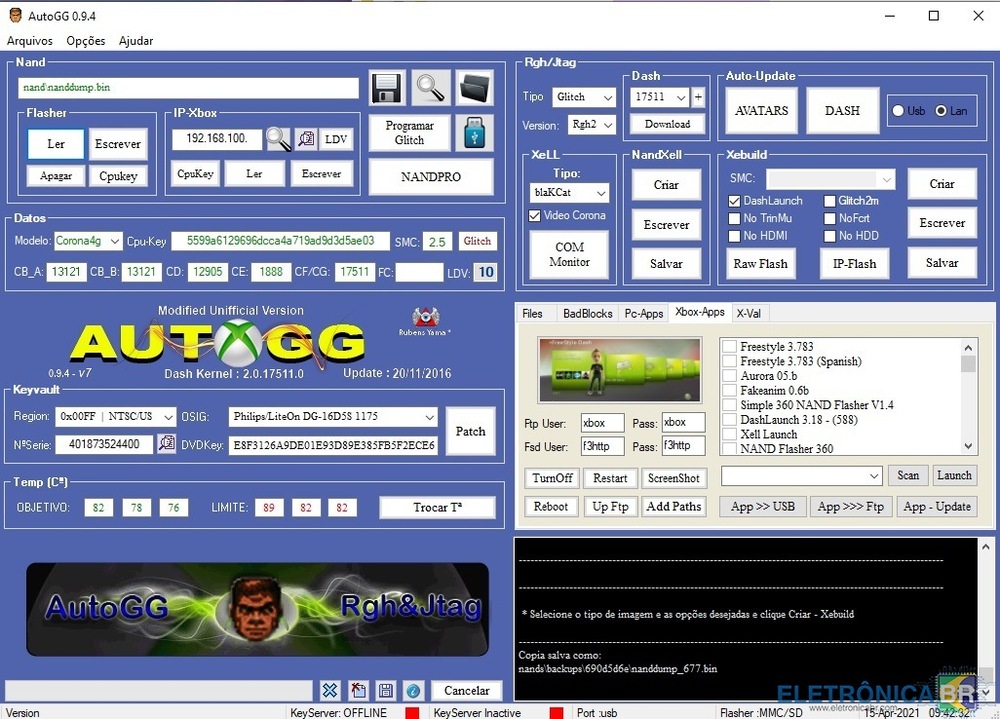Click the blue USB drive icon

(x=475, y=133)
